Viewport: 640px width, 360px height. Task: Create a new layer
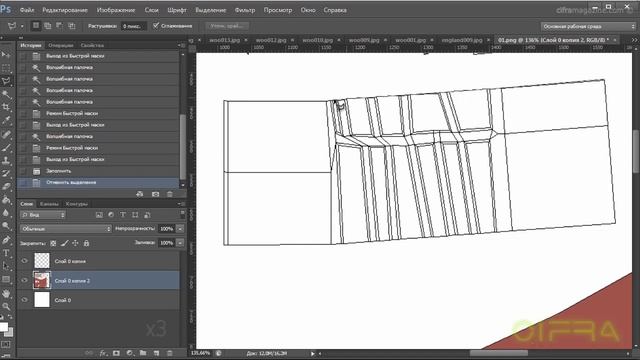point(156,353)
